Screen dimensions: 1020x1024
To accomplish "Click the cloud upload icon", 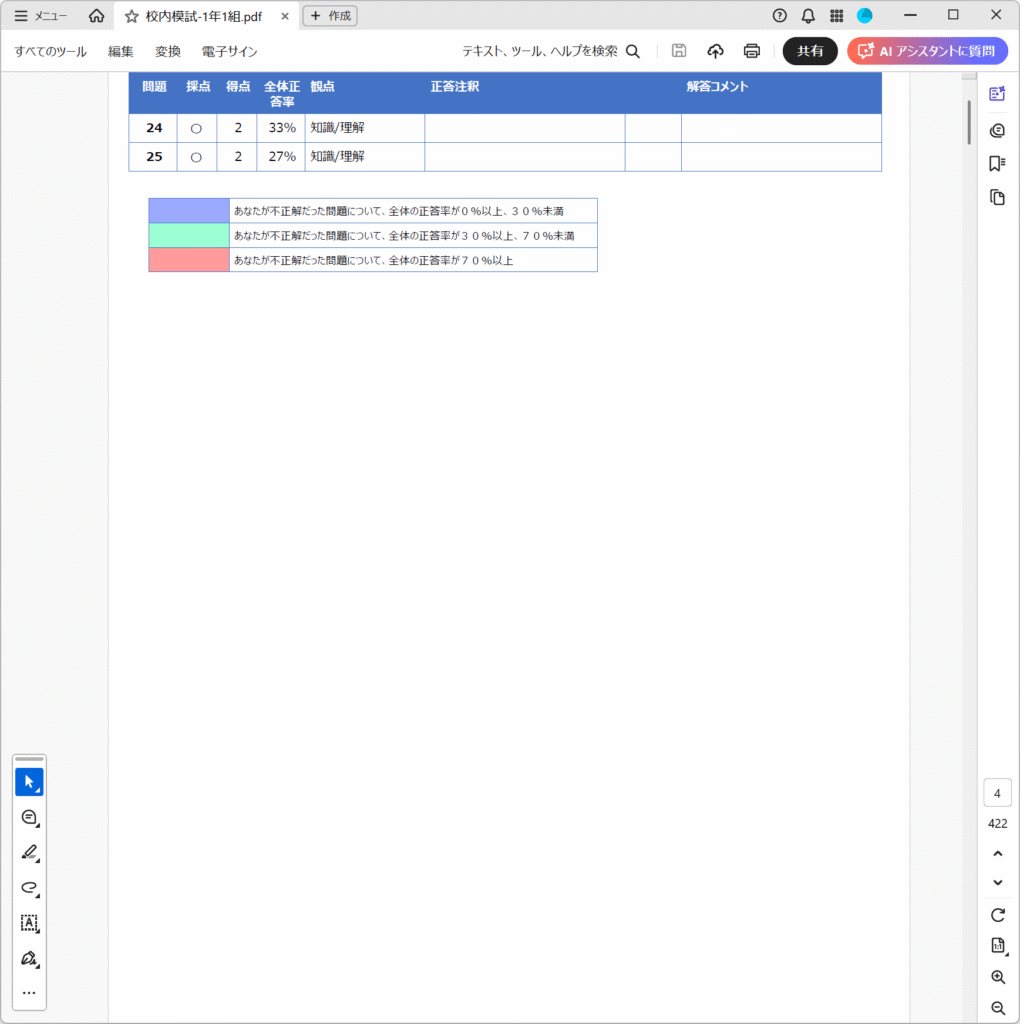I will [715, 51].
